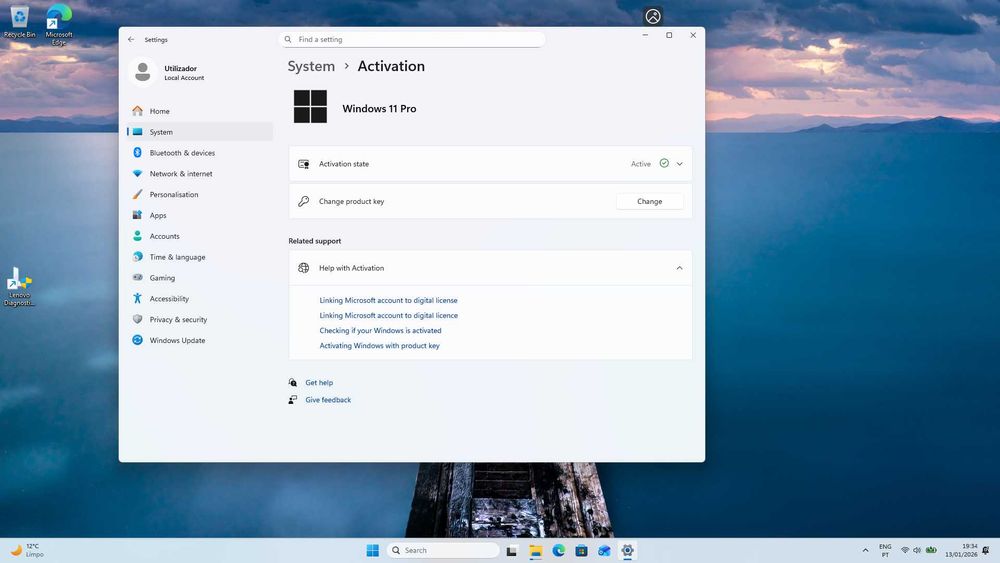Click the Give feedback link
Screen dimensions: 1000x563
(328, 400)
